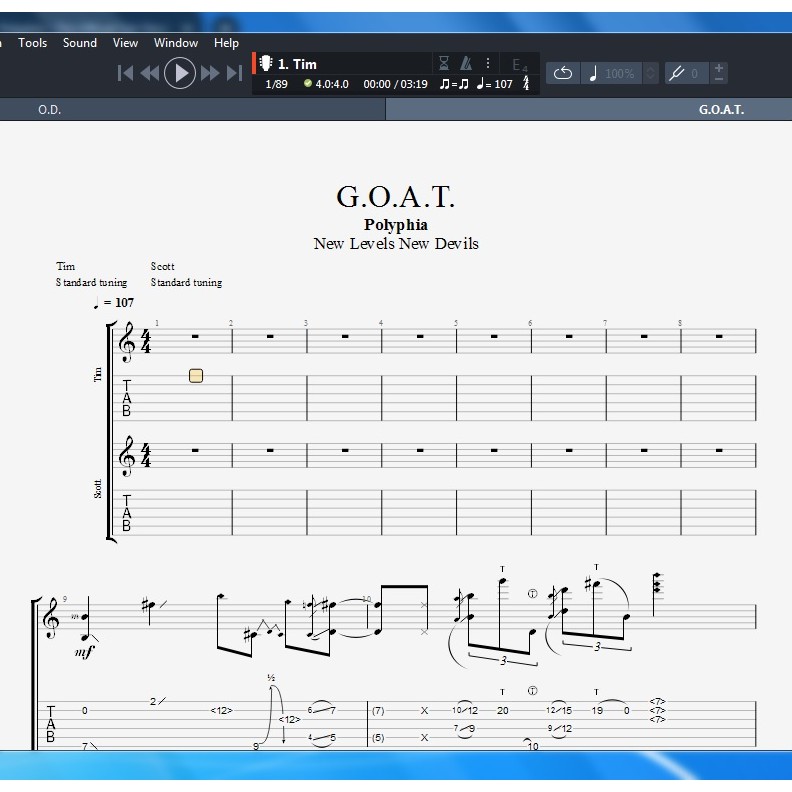This screenshot has height=792, width=792.
Task: Click the 4/4 signature on Tim's staff
Action: click(145, 341)
